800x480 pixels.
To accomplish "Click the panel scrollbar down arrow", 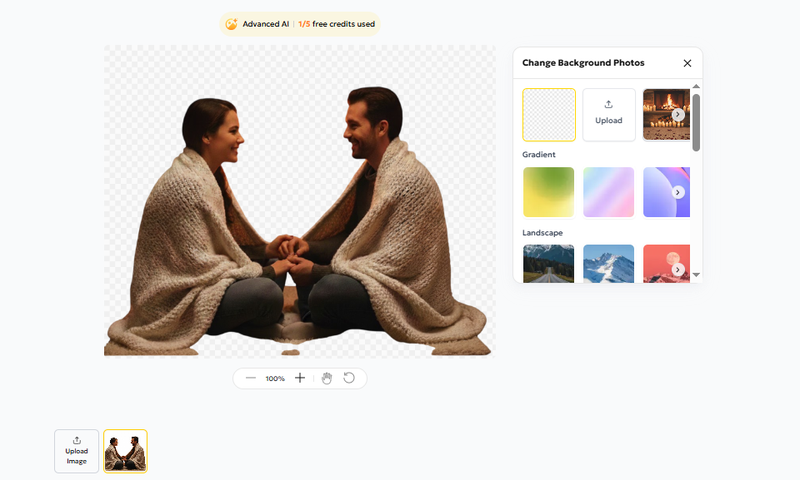I will pos(696,275).
